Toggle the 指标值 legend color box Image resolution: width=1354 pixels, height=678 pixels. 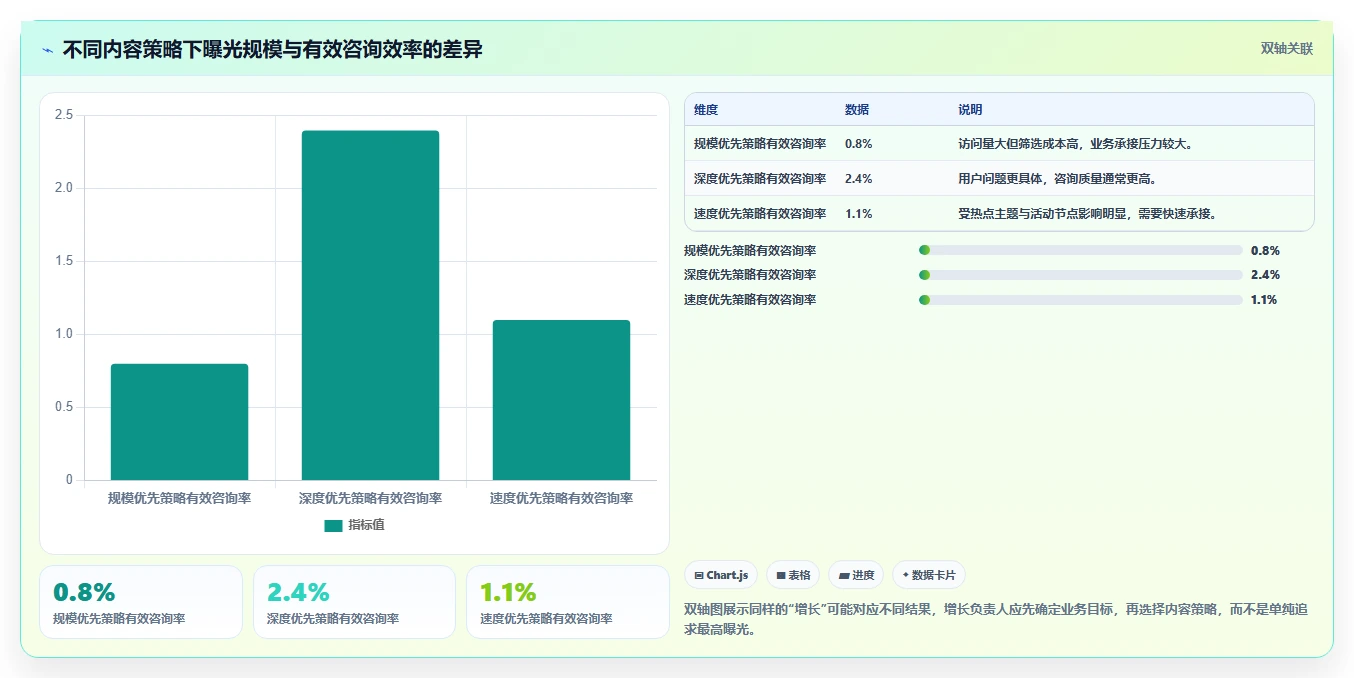pos(333,525)
